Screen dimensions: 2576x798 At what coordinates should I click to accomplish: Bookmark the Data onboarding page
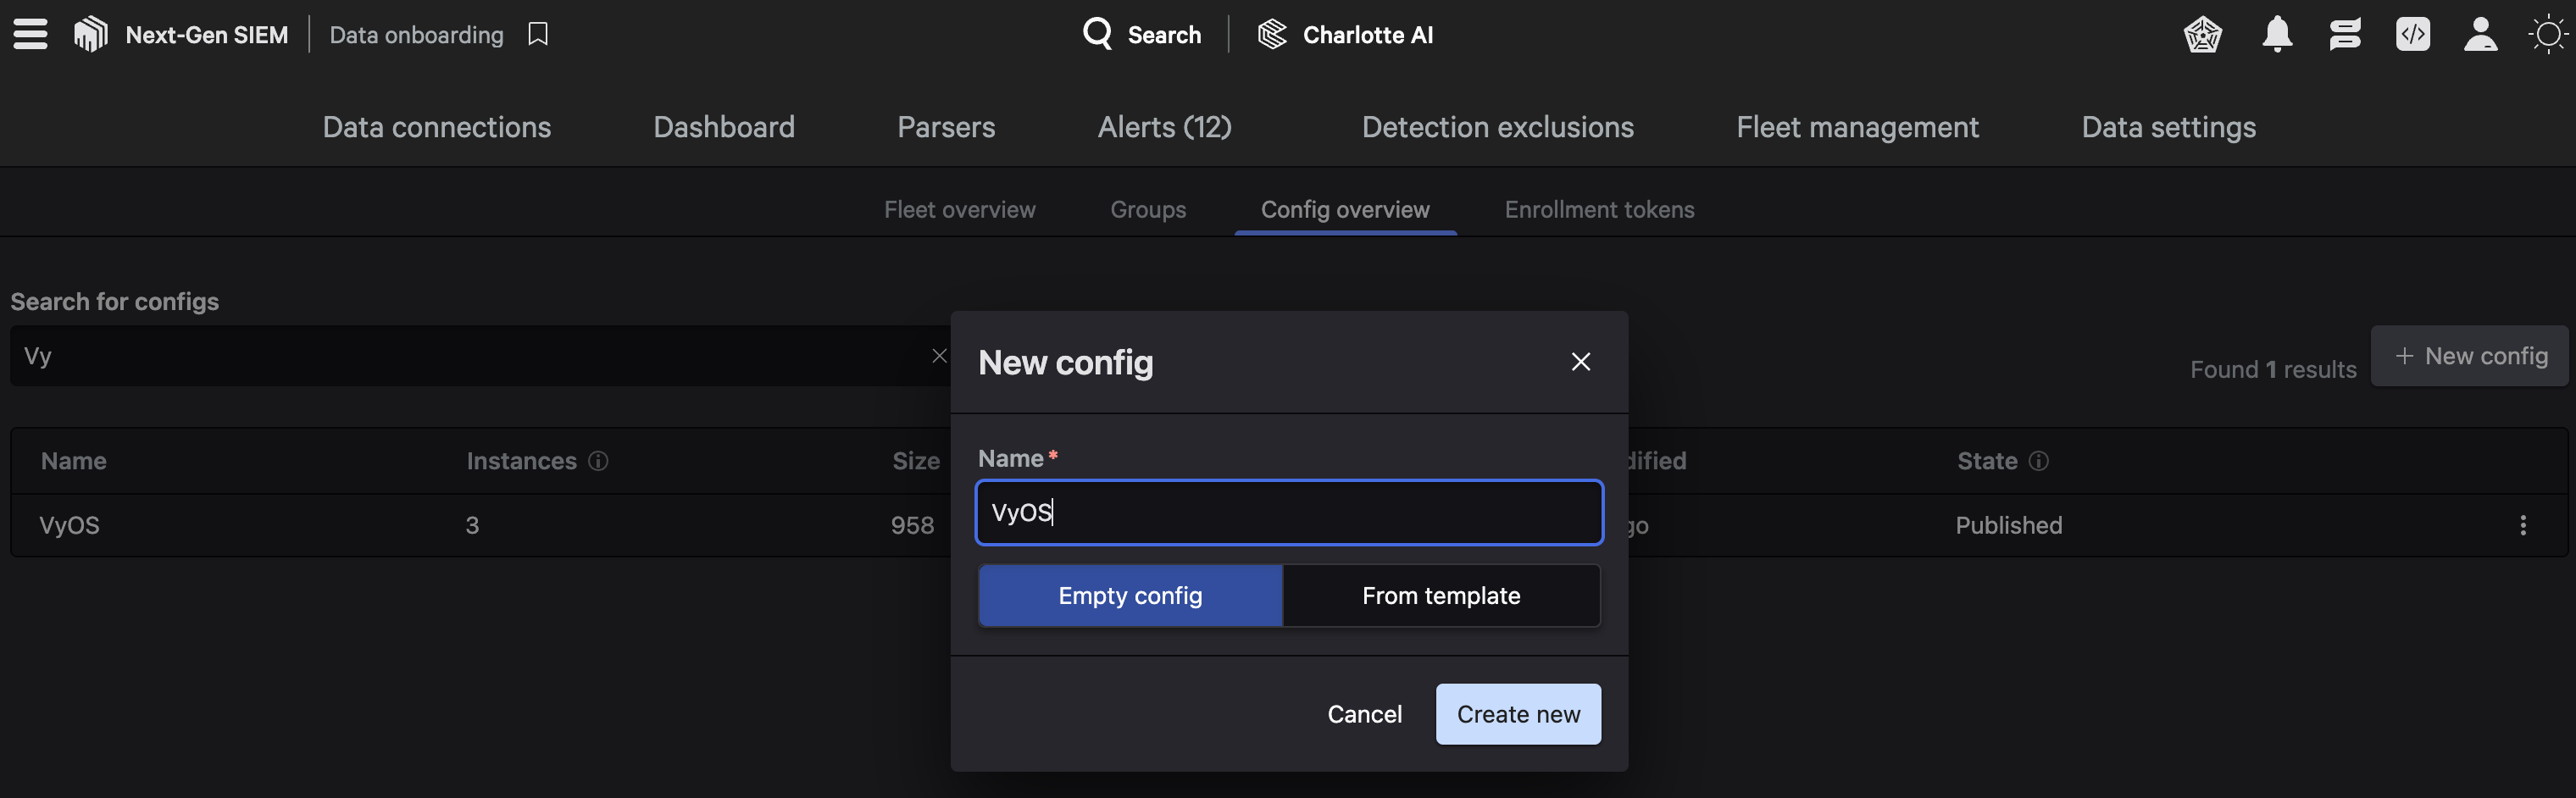coord(538,34)
